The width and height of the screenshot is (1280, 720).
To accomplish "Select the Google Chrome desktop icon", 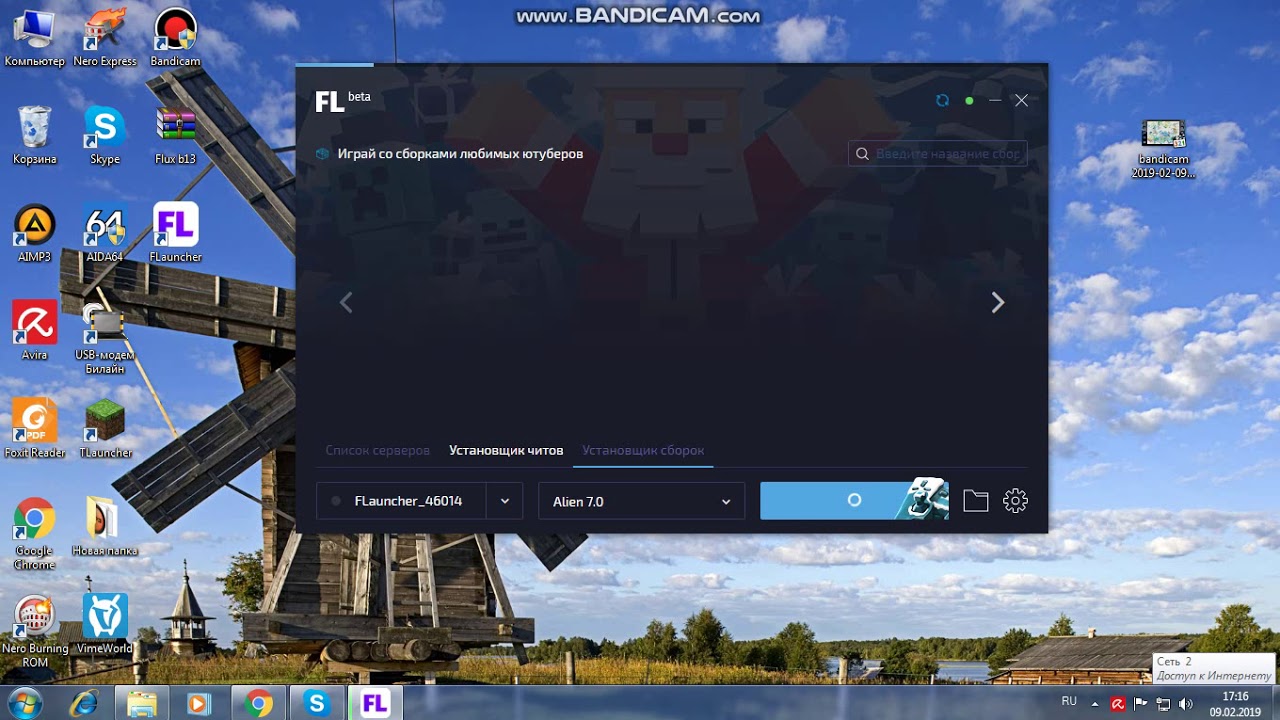I will pyautogui.click(x=35, y=534).
